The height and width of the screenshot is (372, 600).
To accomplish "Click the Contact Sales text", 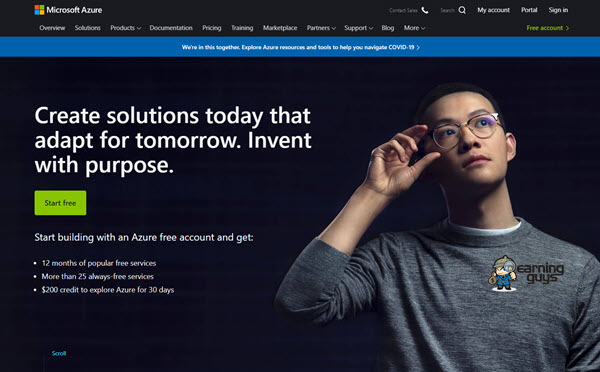I will (x=403, y=10).
